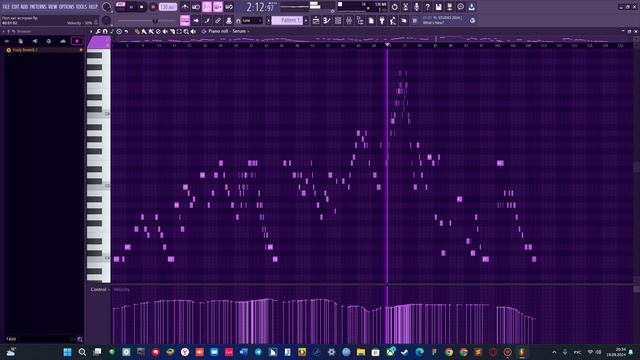Image resolution: width=640 pixels, height=360 pixels.
Task: Open pattern options arrow right of Pattern 1
Action: tap(306, 20)
